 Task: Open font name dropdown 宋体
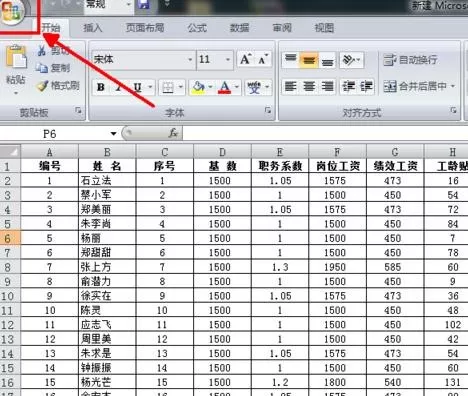pyautogui.click(x=190, y=60)
